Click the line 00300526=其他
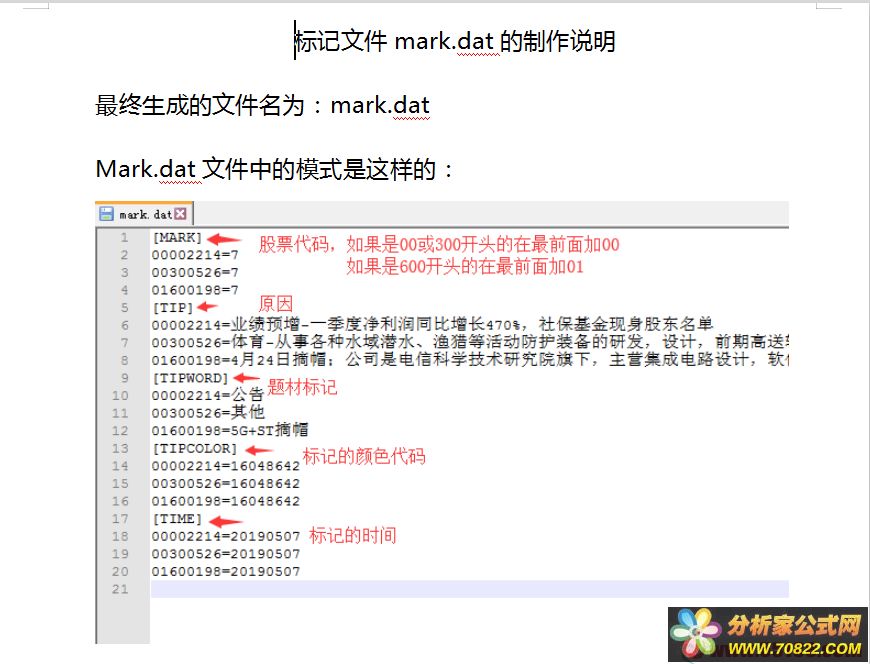The width and height of the screenshot is (870, 664). pyautogui.click(x=208, y=413)
